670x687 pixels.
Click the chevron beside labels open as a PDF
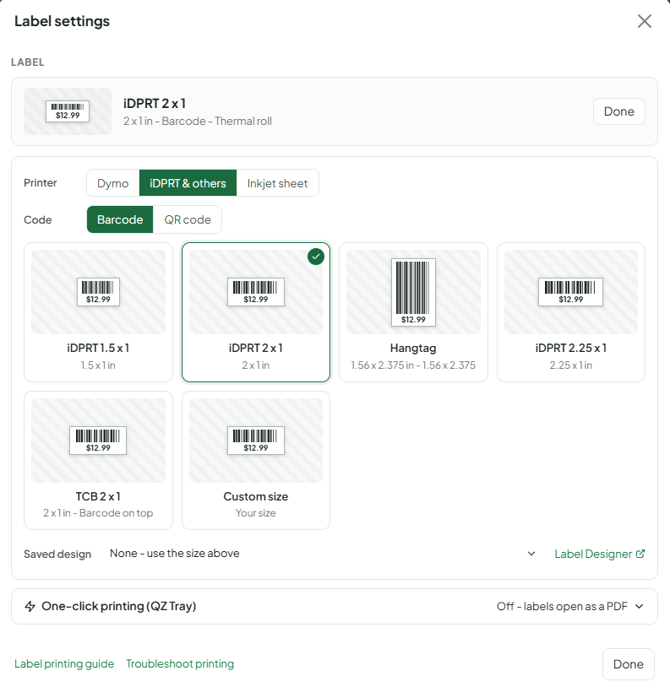pos(639,606)
